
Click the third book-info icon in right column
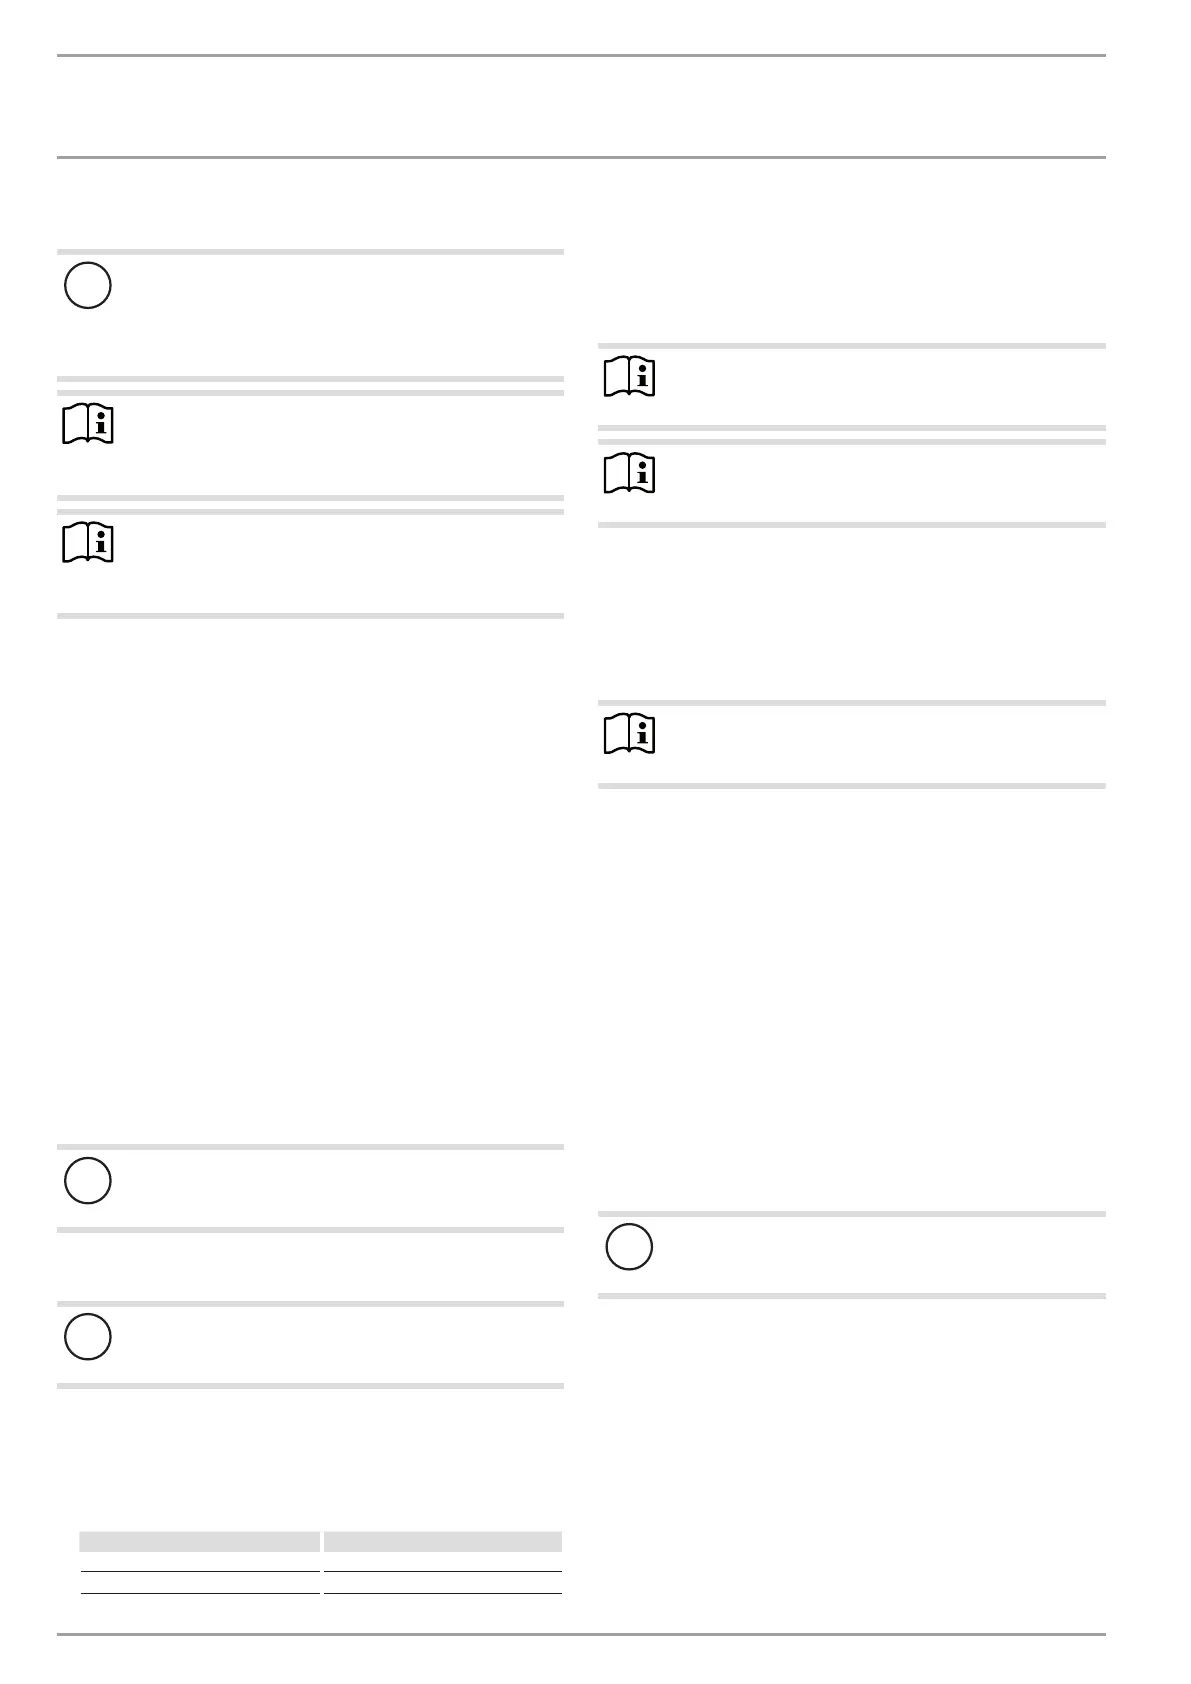(629, 735)
